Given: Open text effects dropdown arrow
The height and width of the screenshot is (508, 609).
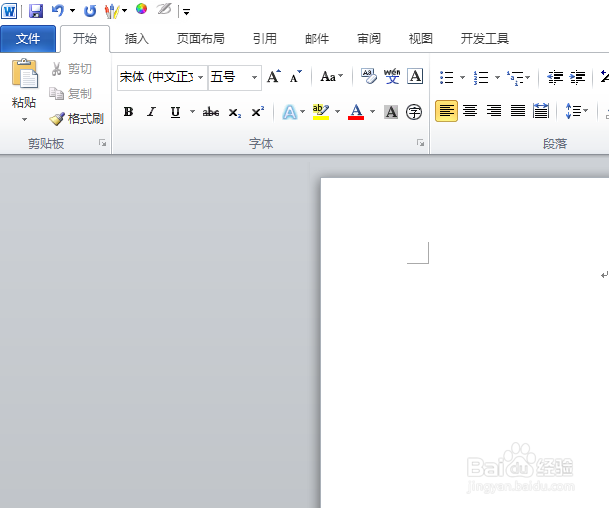Looking at the screenshot, I should click(303, 112).
